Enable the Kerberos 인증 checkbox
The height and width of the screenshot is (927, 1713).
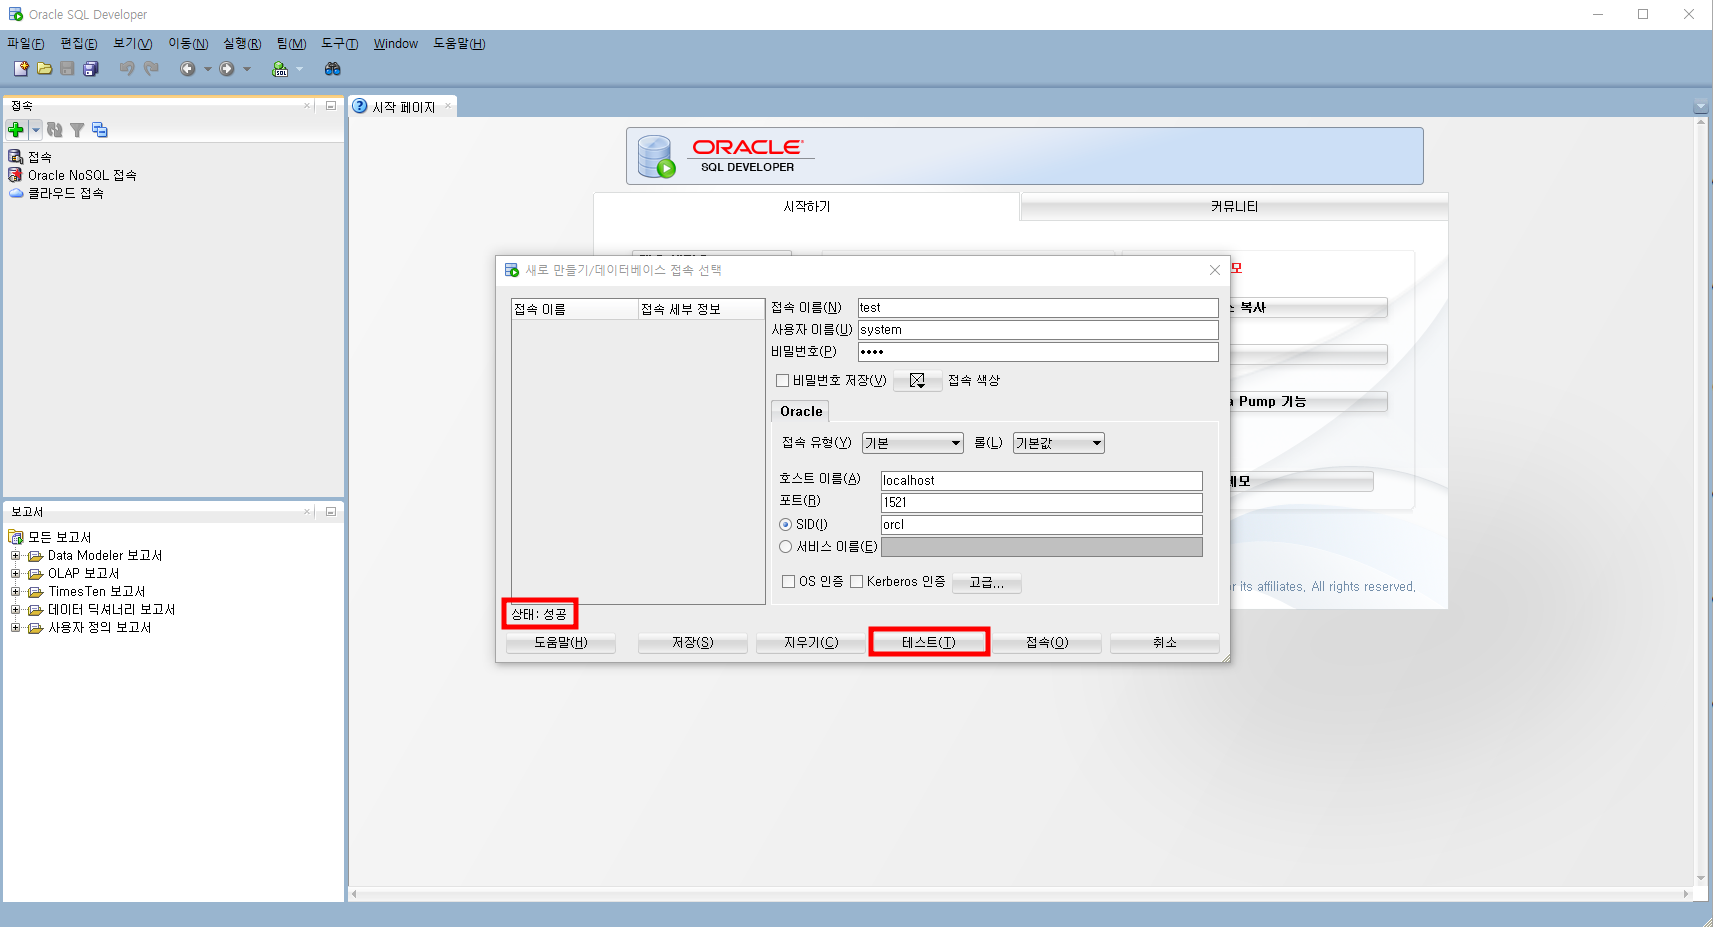[857, 581]
